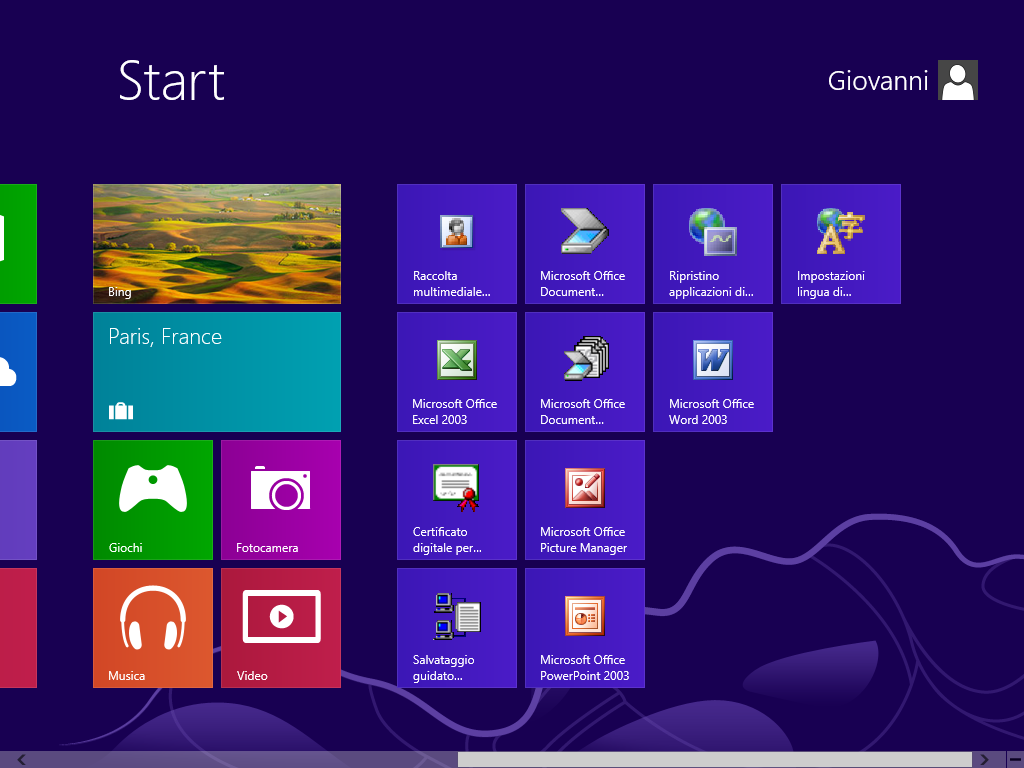Open Certificato digitale per... tile
The width and height of the screenshot is (1024, 768).
(457, 500)
